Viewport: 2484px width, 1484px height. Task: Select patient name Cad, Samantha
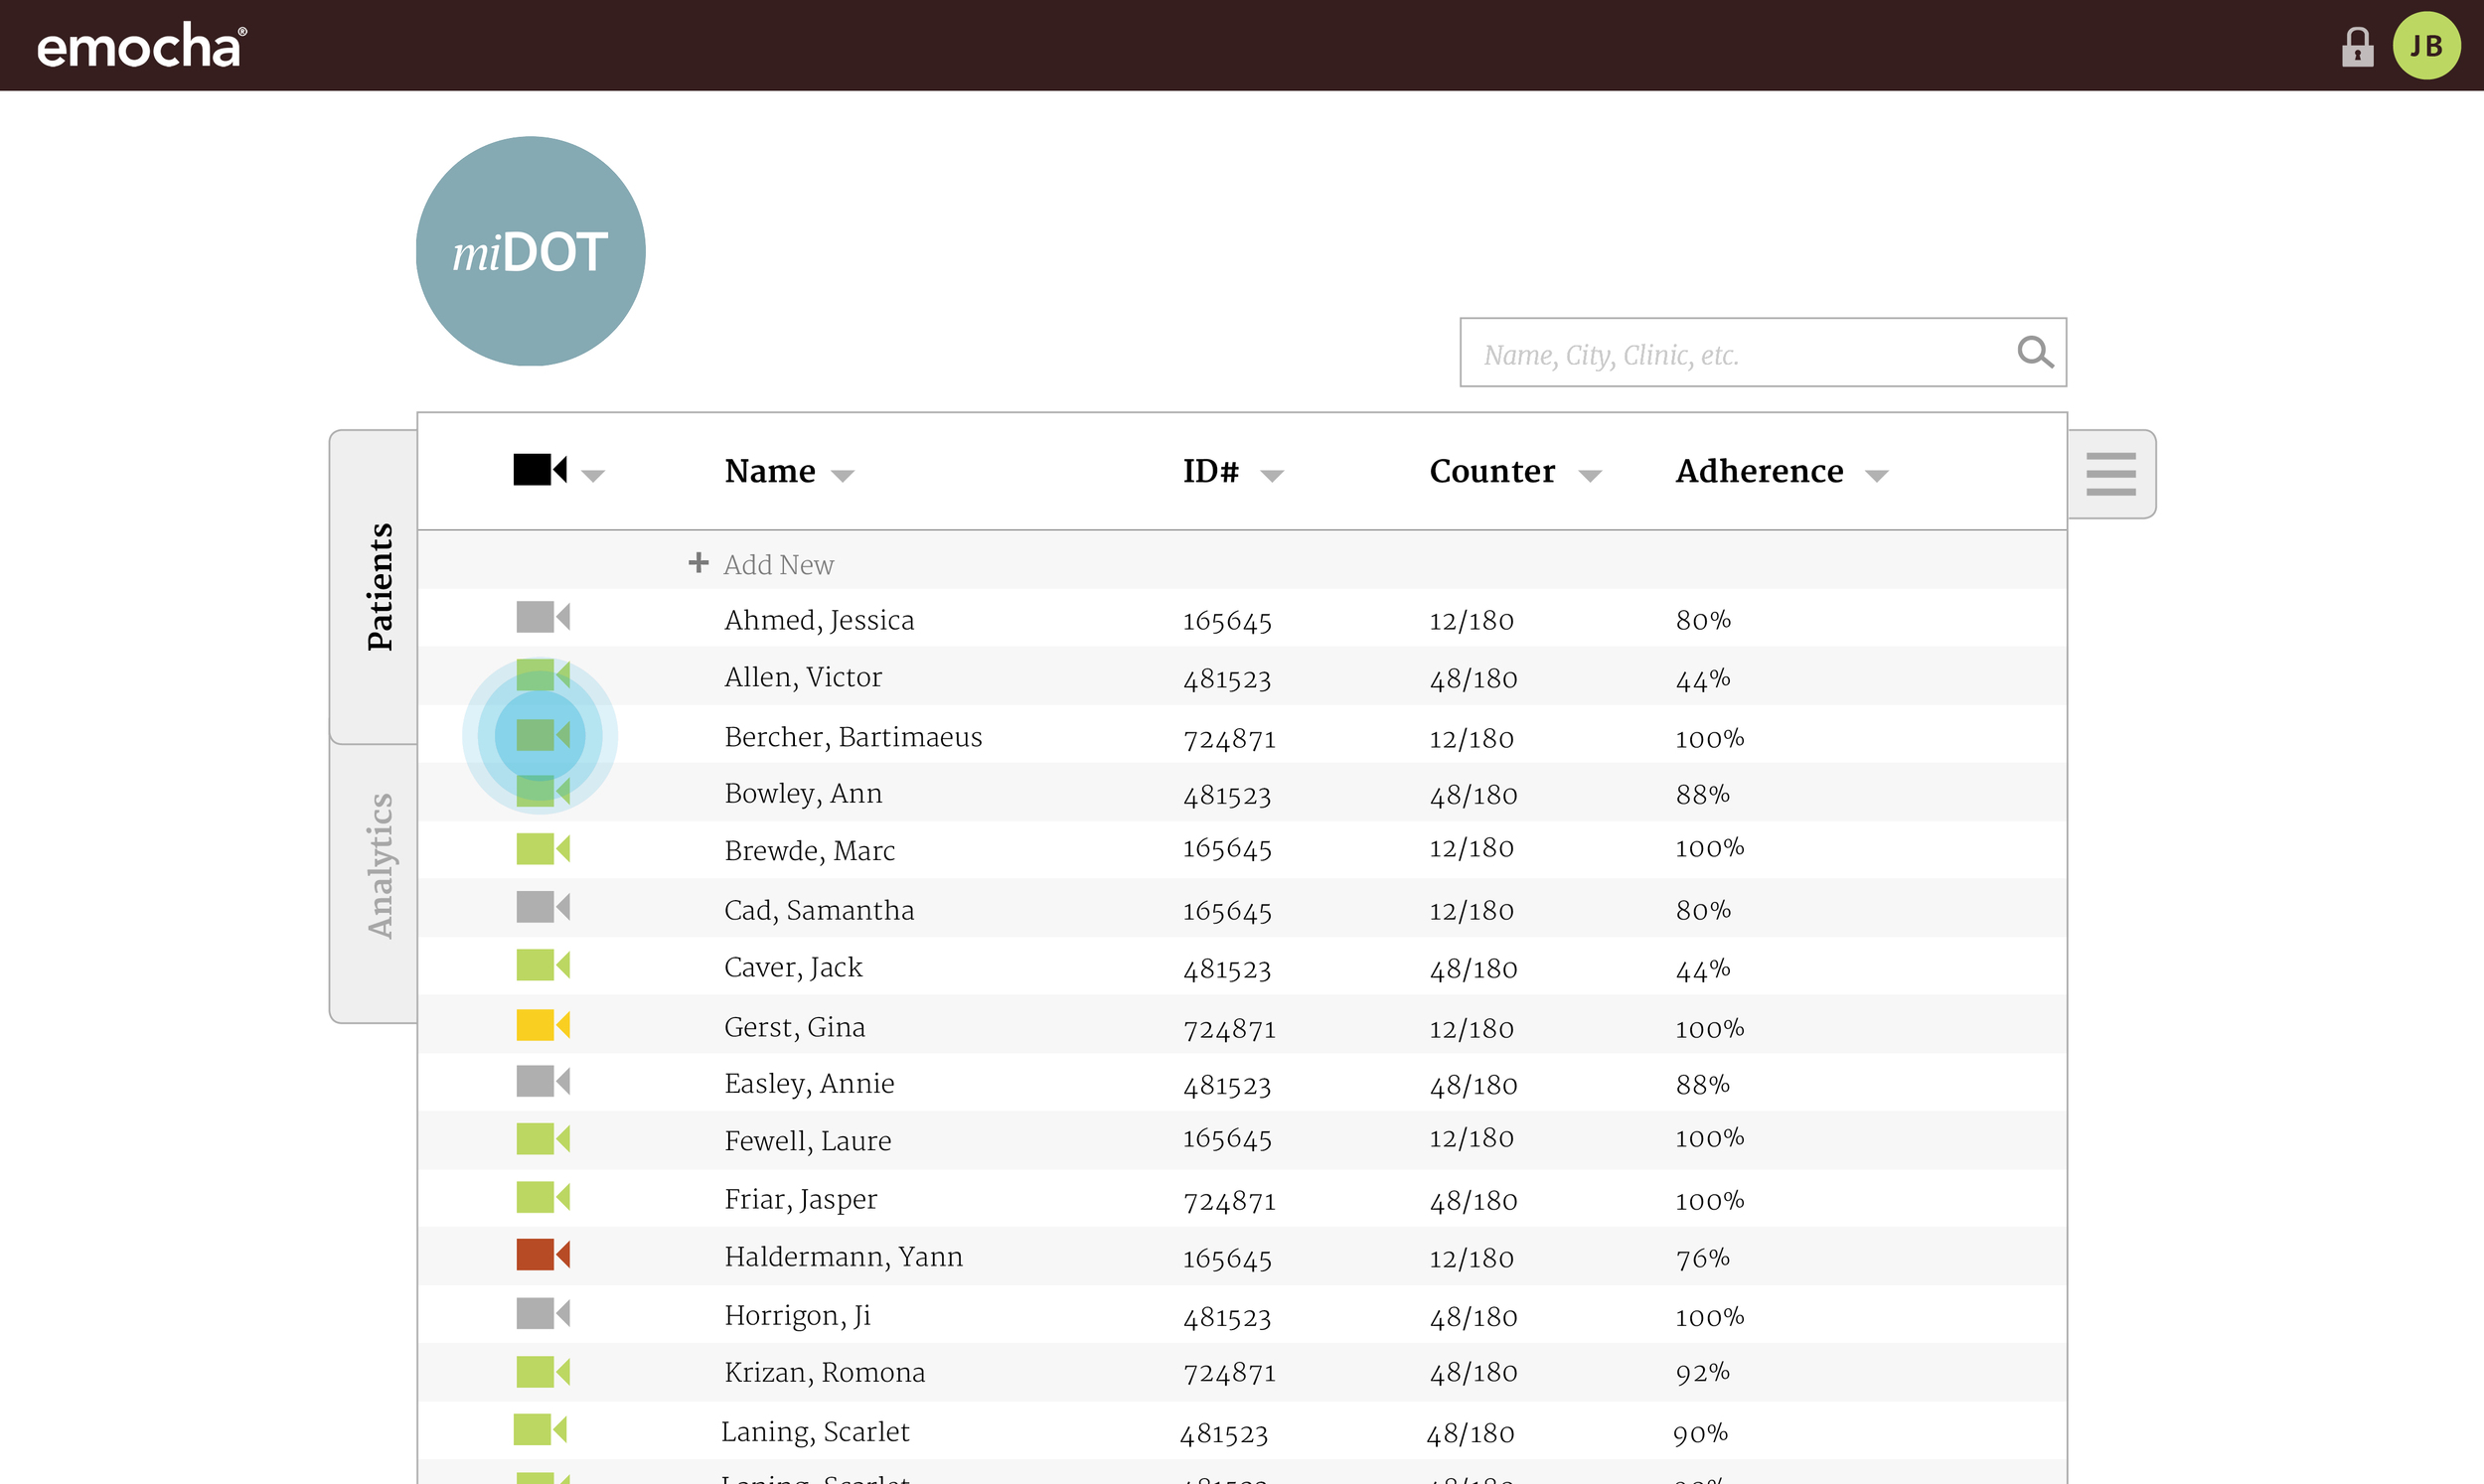coord(819,910)
